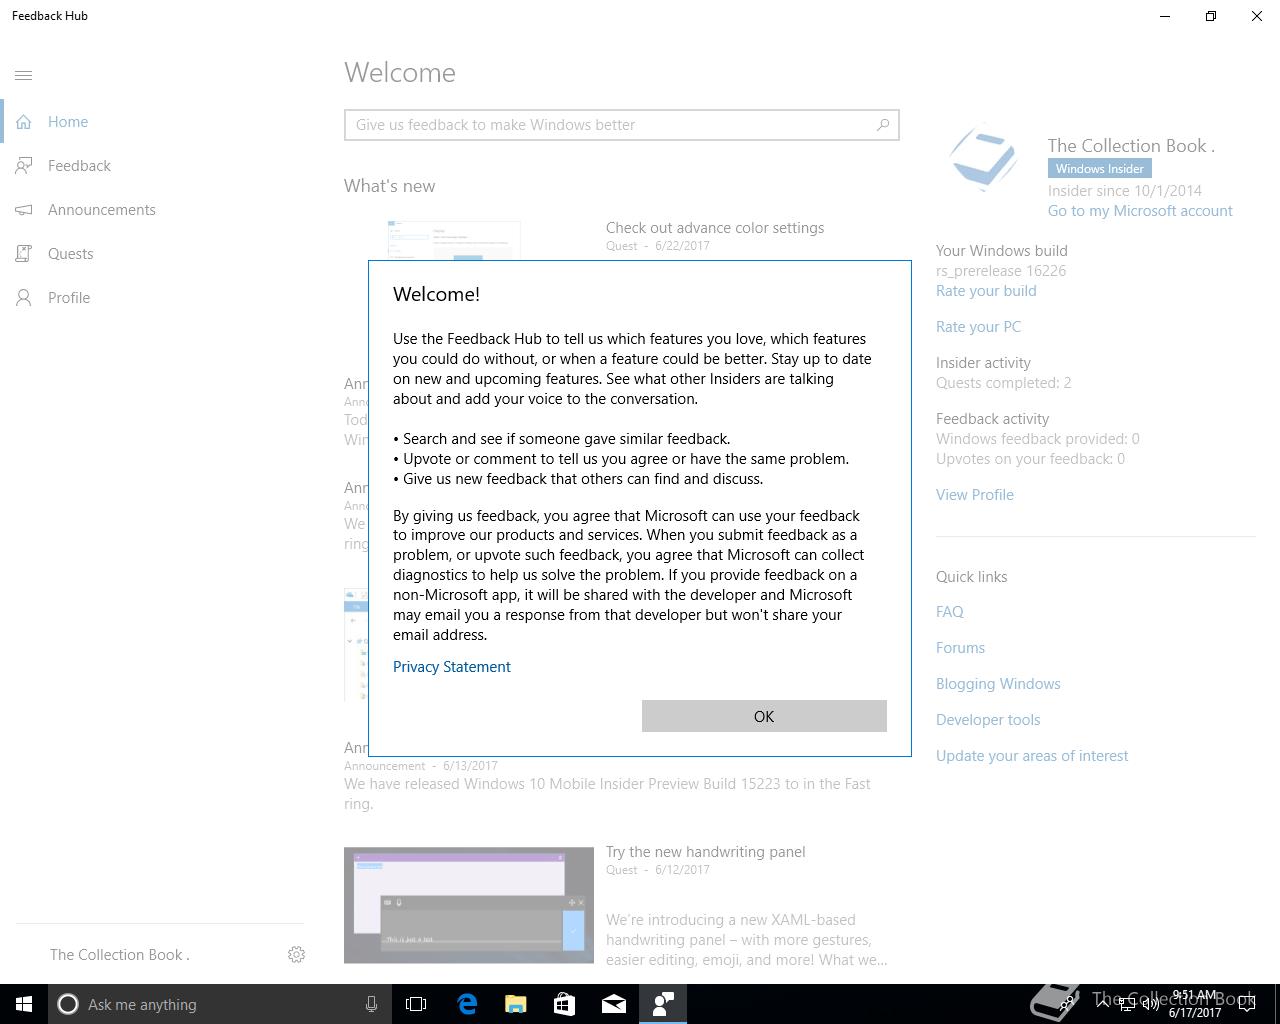Click OK in the Welcome dialog

click(x=764, y=716)
